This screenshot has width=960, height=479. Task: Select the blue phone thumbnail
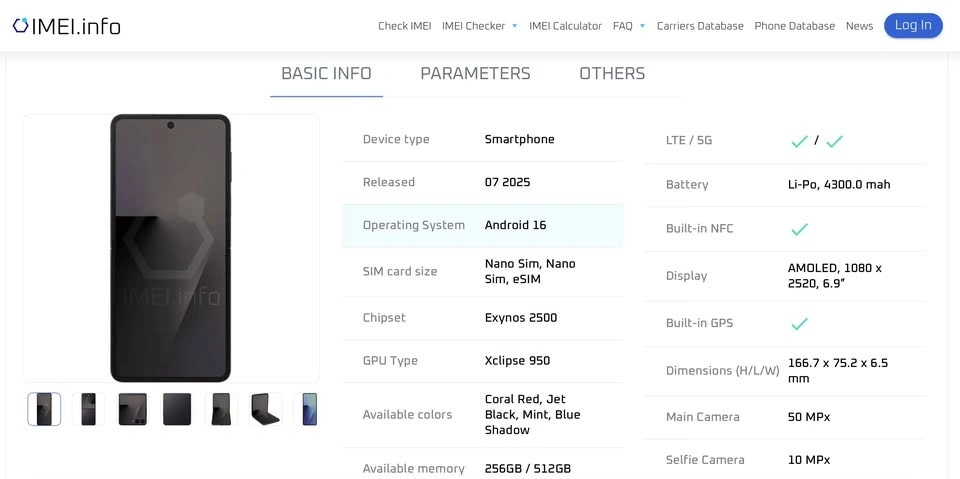point(309,409)
